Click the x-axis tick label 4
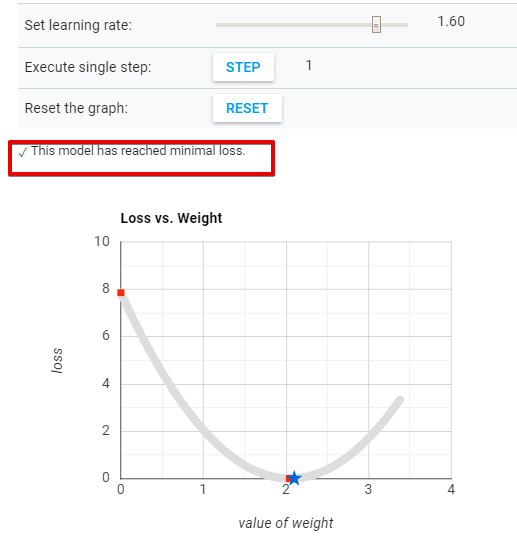 451,489
